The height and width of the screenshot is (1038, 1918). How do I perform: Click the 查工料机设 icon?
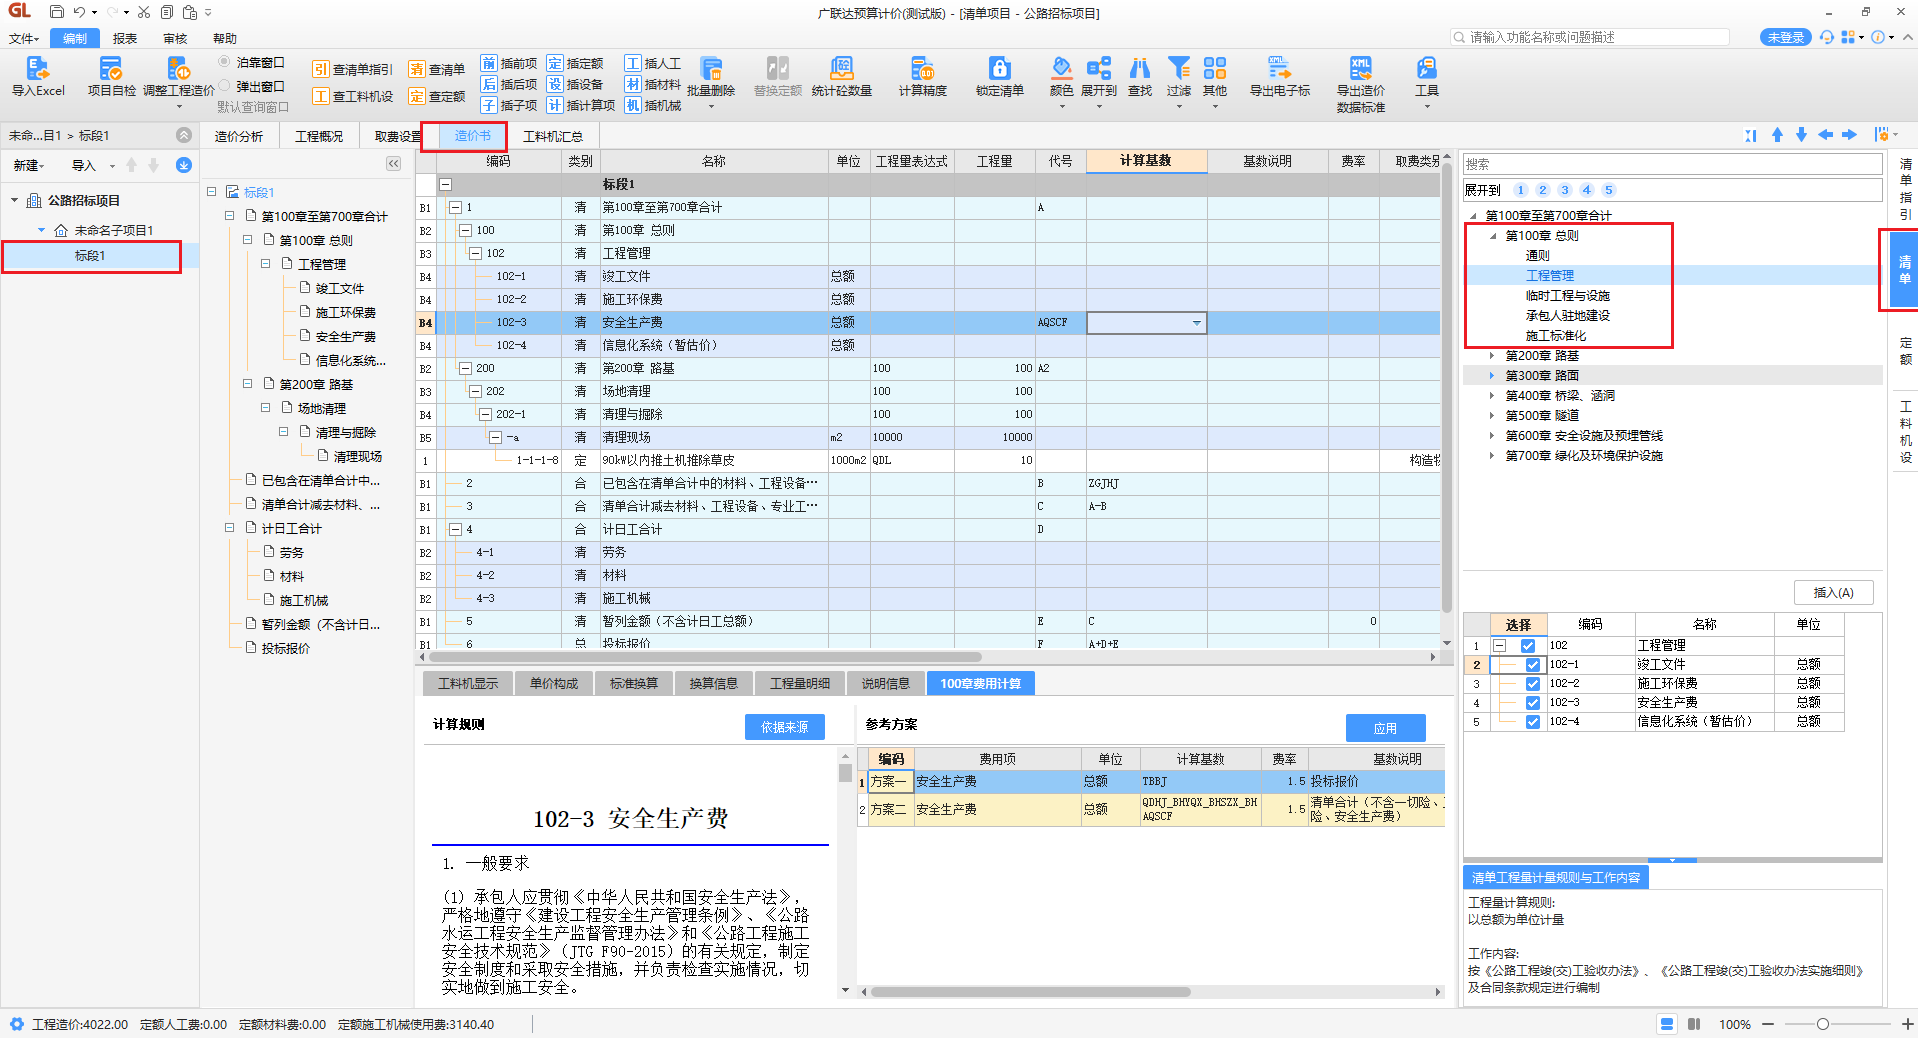click(x=321, y=96)
